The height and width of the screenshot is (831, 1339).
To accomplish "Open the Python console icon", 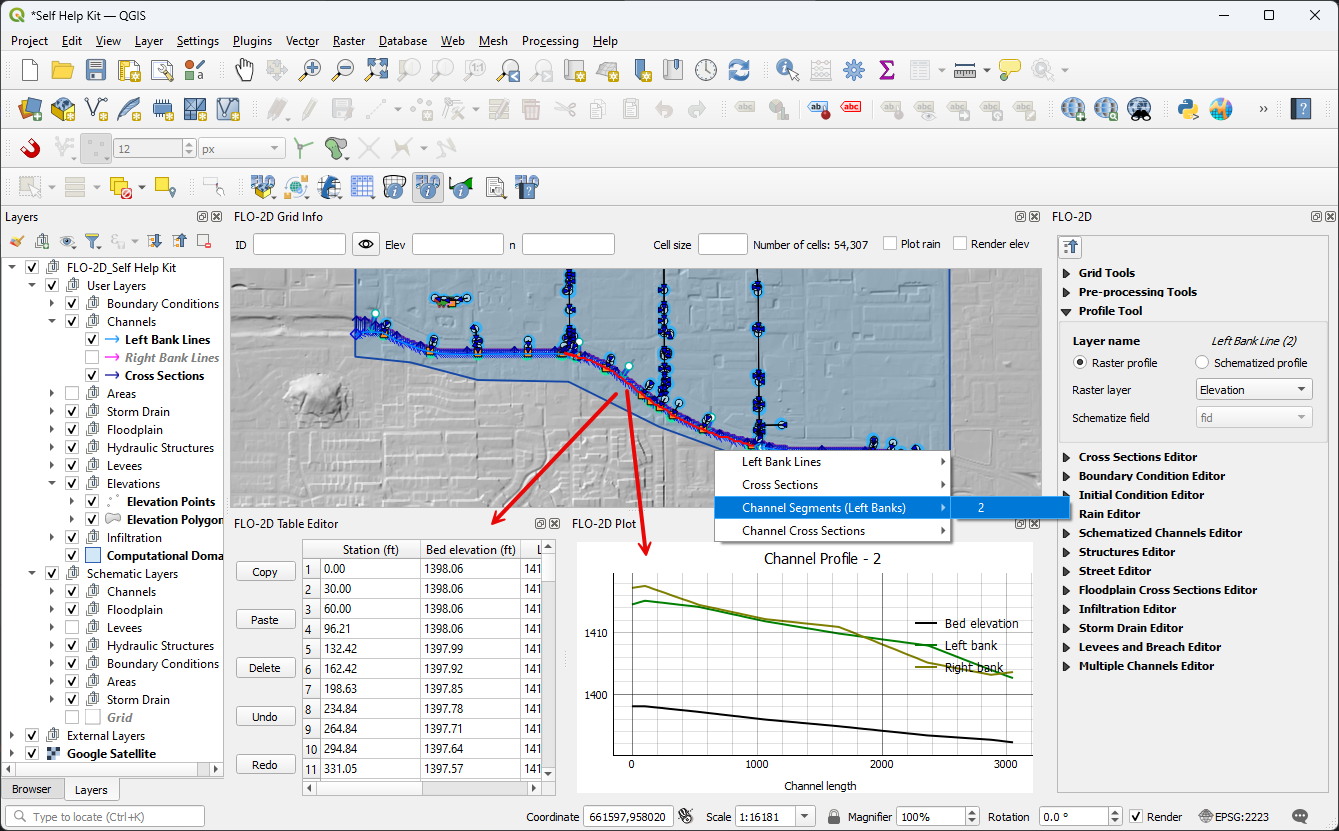I will point(1188,109).
